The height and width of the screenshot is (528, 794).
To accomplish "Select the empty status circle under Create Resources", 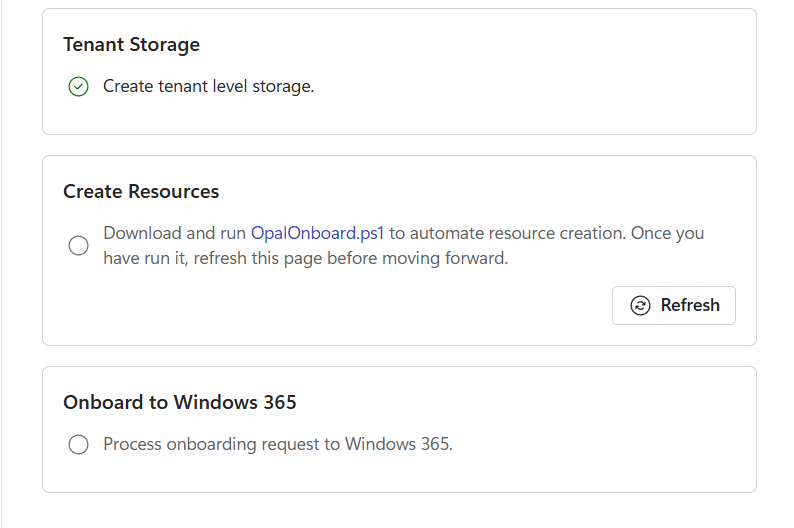I will pyautogui.click(x=78, y=246).
